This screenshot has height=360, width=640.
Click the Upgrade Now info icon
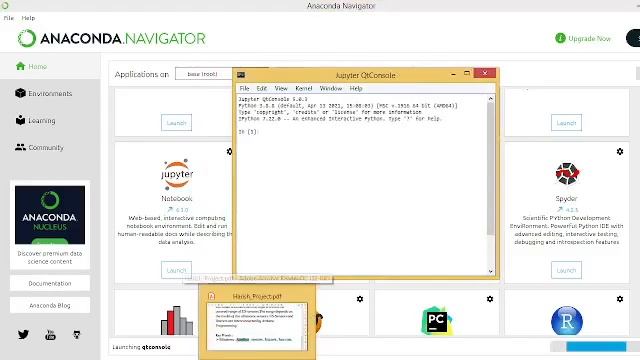[560, 38]
